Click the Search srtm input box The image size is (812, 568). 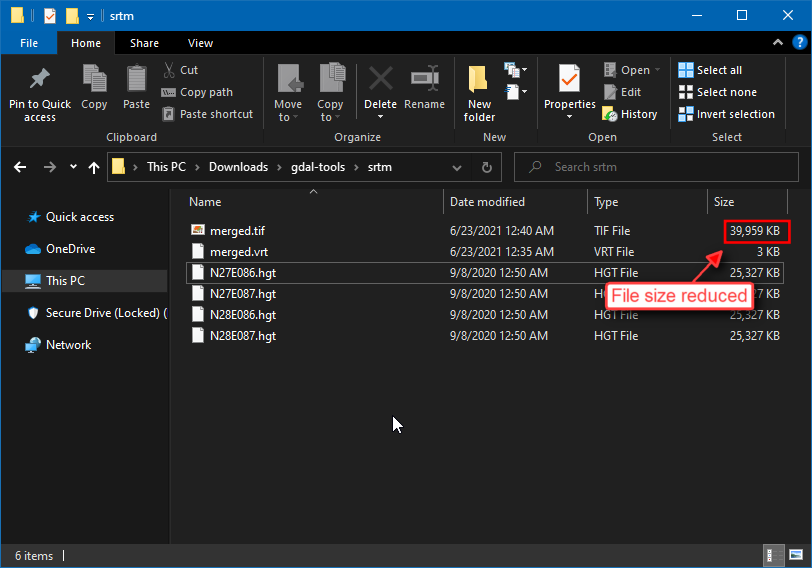tap(660, 167)
